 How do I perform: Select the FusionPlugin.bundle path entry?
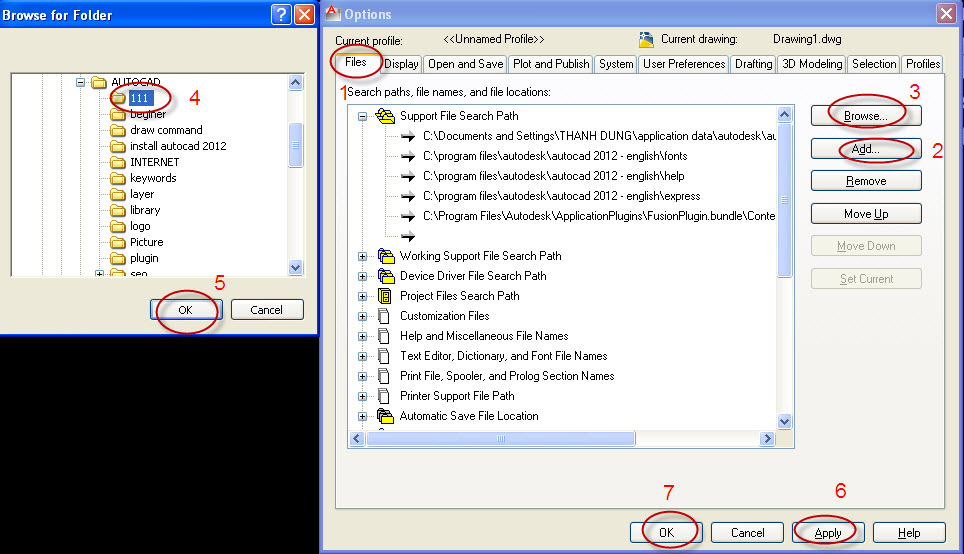pos(599,216)
